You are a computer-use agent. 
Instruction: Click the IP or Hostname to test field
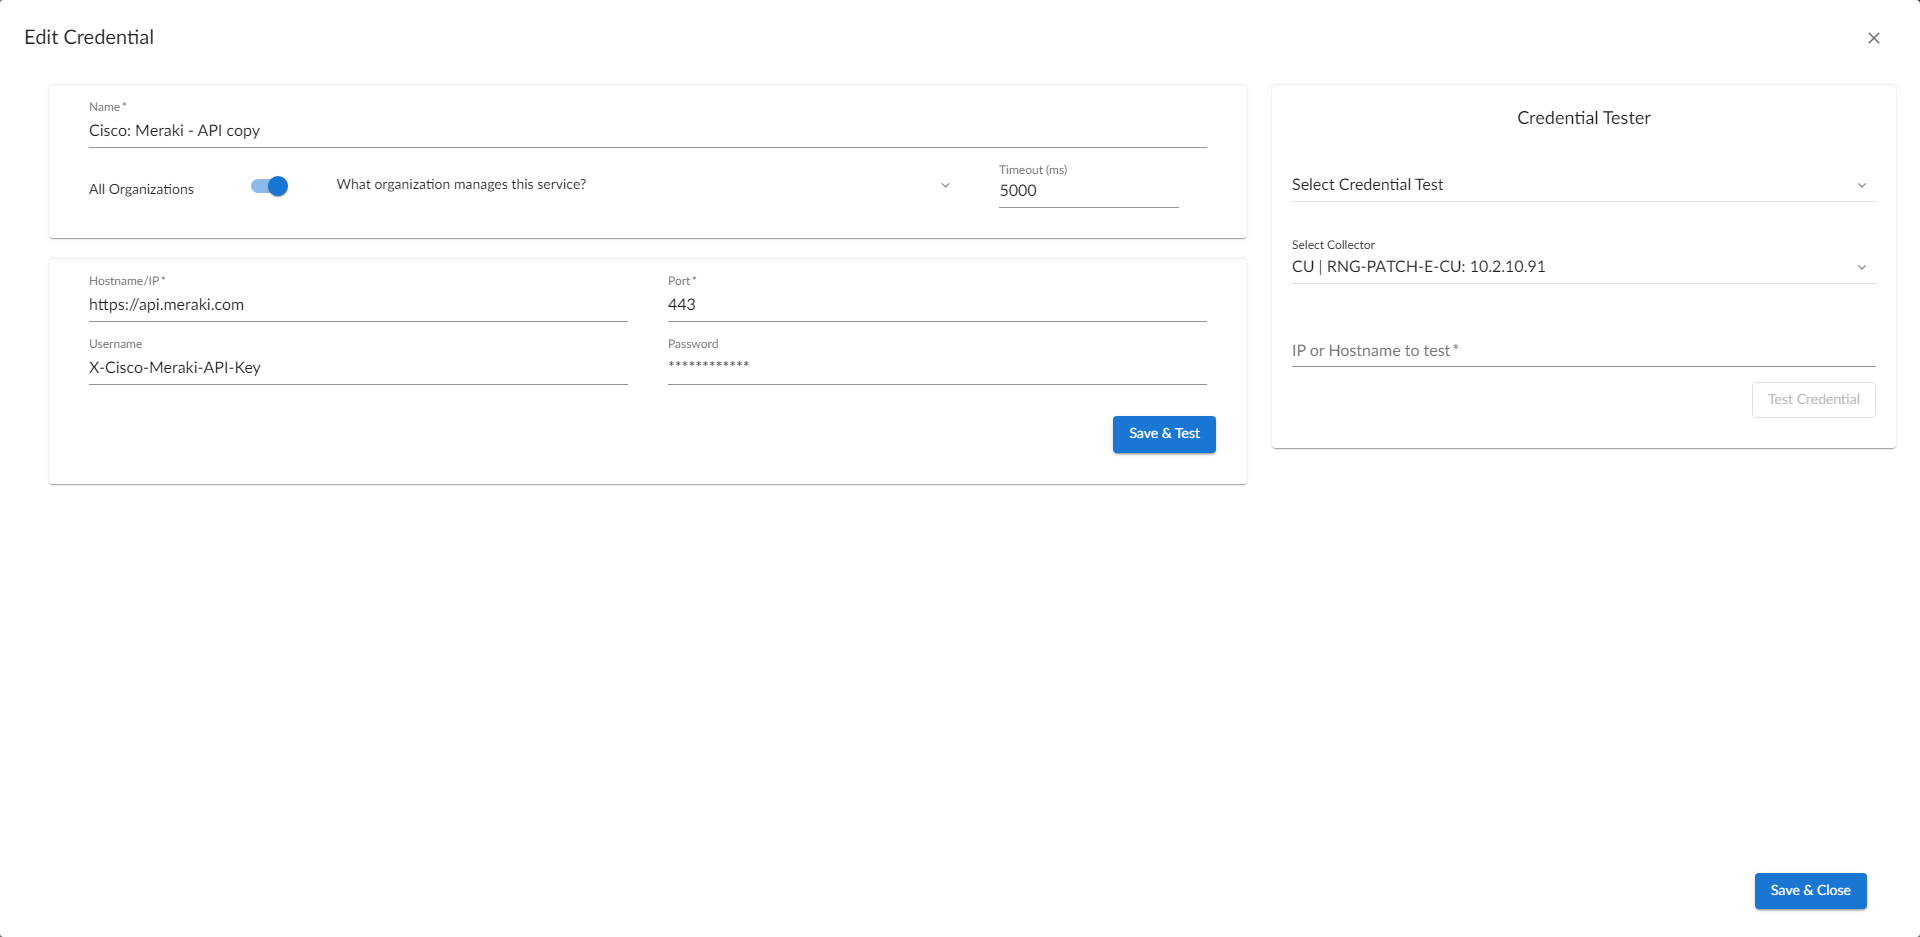[x=1582, y=351]
